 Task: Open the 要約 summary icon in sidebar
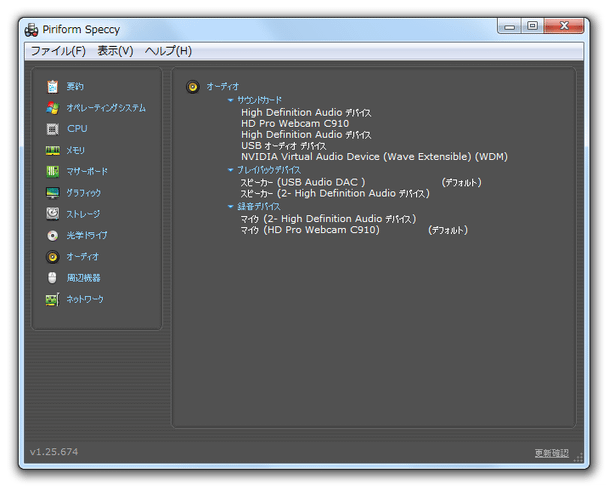(x=52, y=87)
